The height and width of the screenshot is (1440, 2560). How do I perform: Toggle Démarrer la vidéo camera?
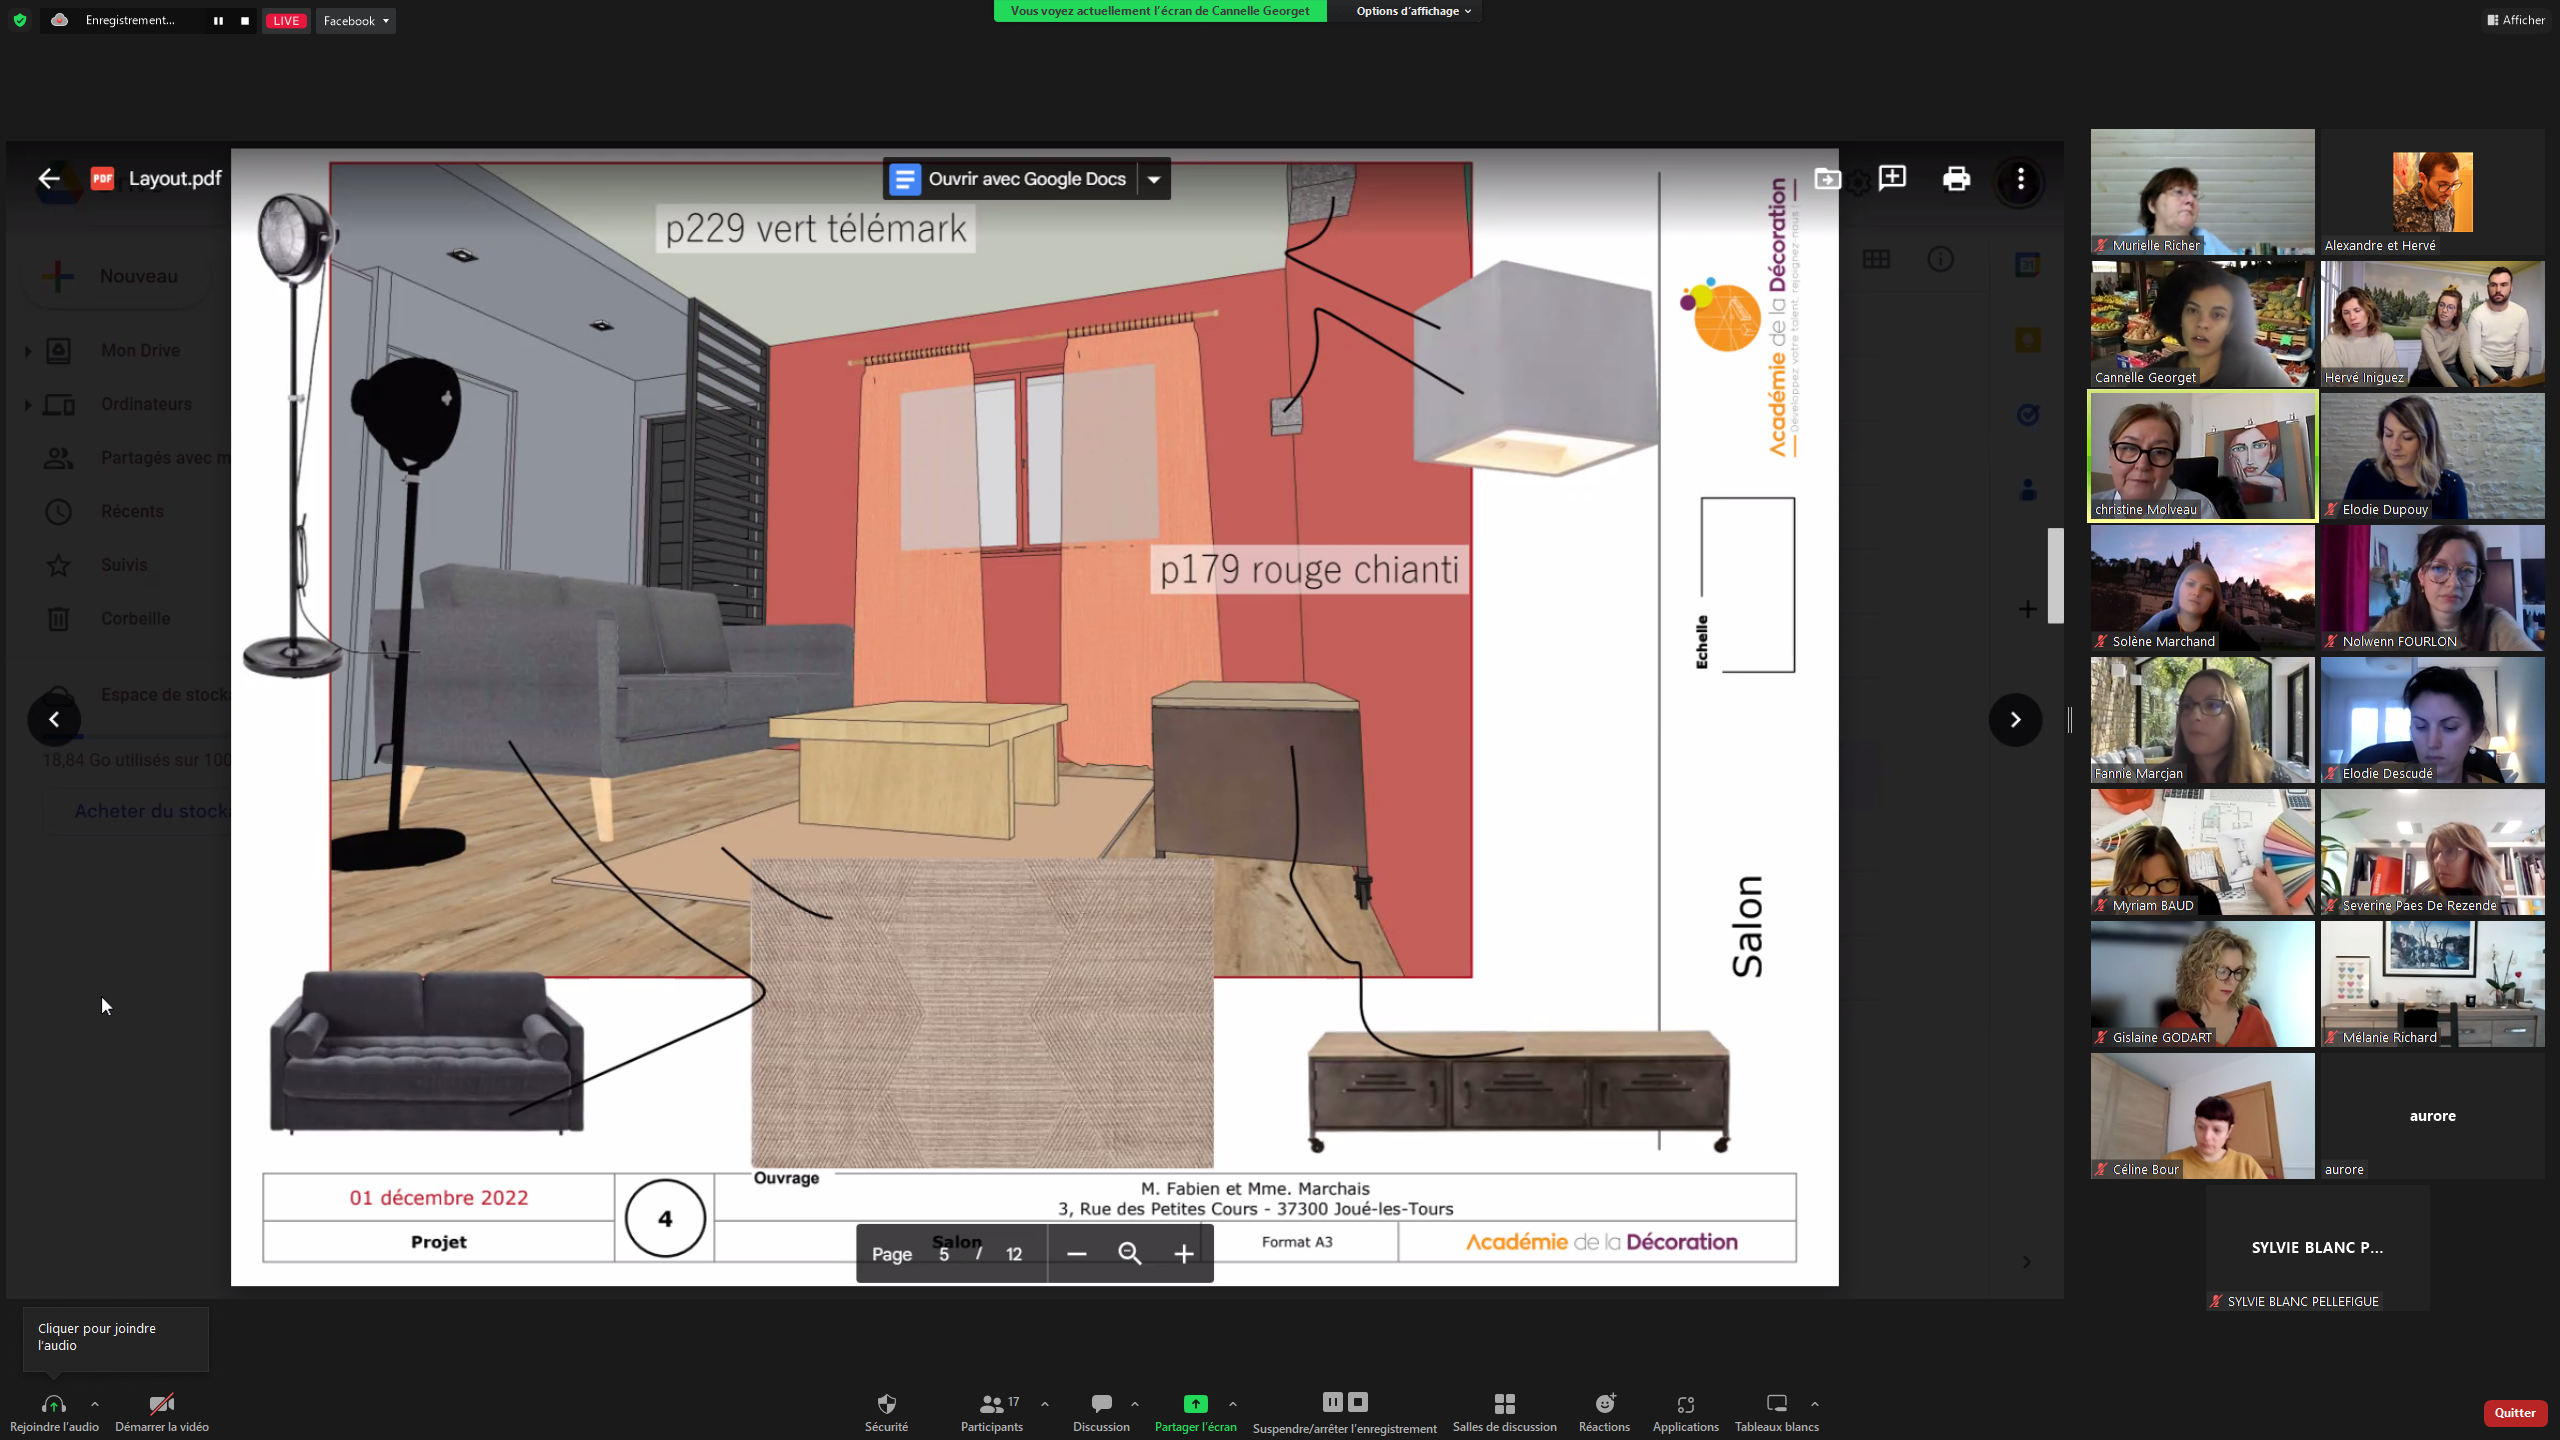pyautogui.click(x=162, y=1411)
